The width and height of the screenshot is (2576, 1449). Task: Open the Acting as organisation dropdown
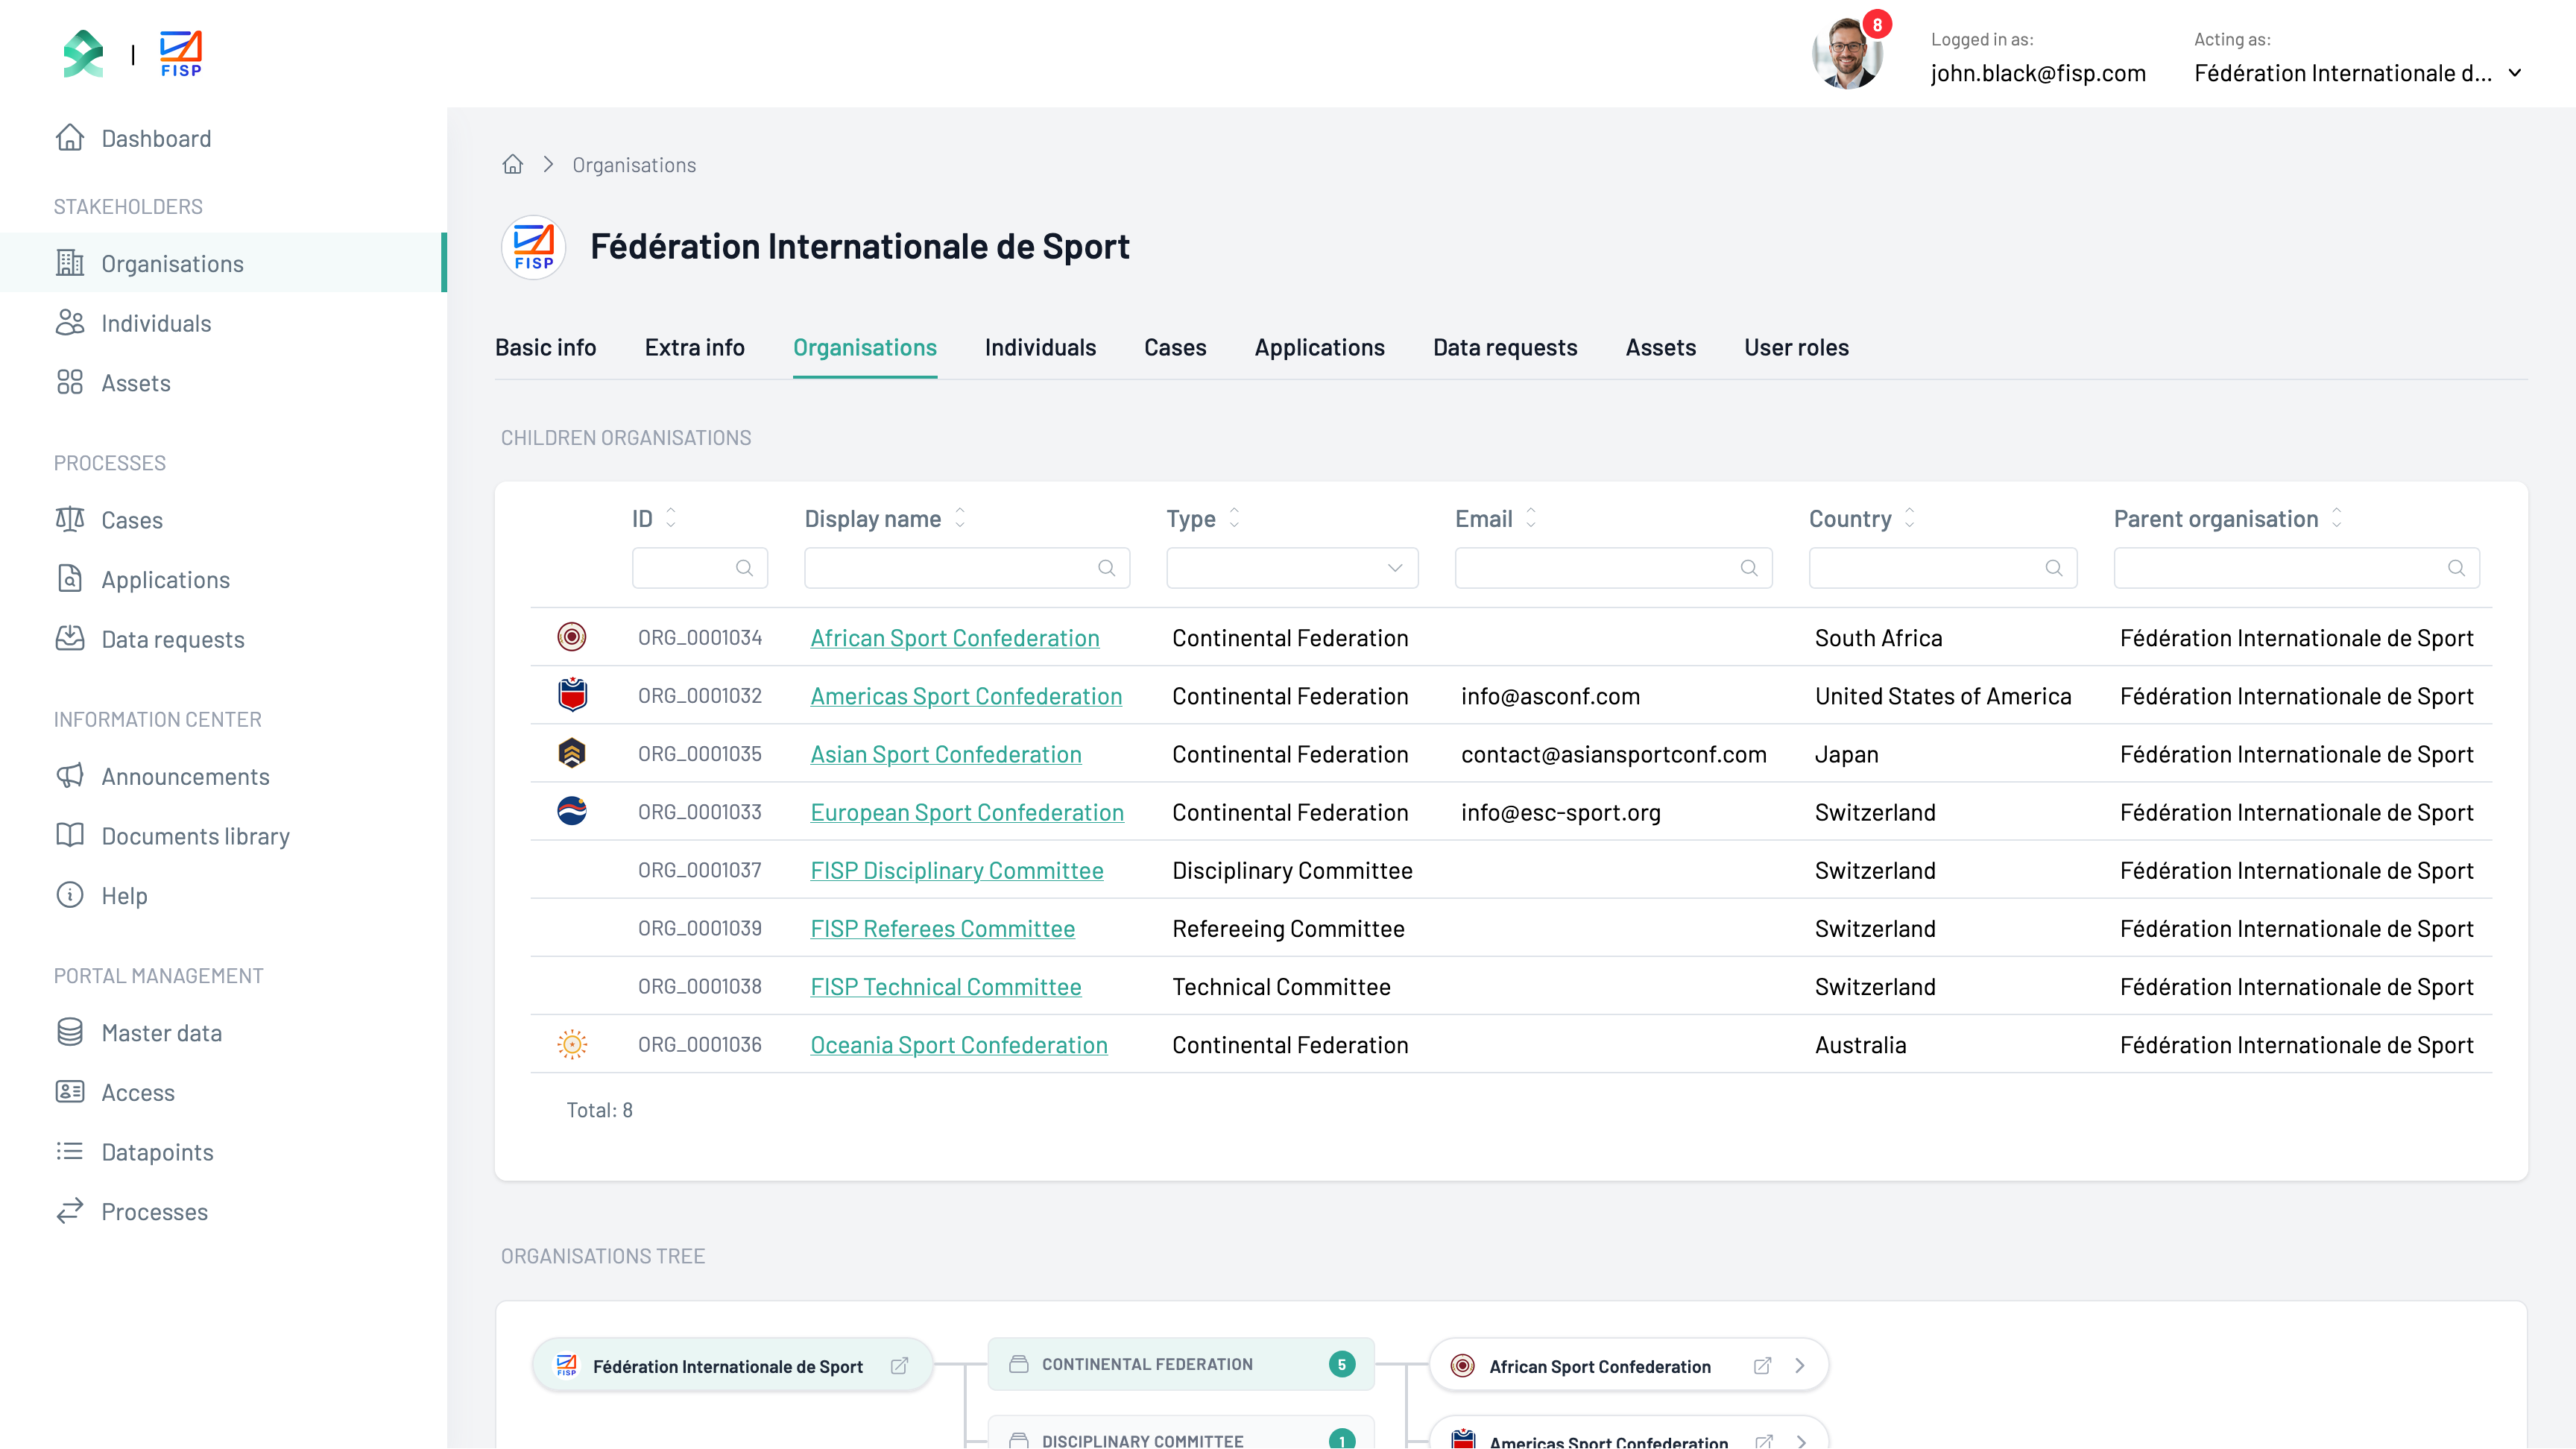[2358, 73]
